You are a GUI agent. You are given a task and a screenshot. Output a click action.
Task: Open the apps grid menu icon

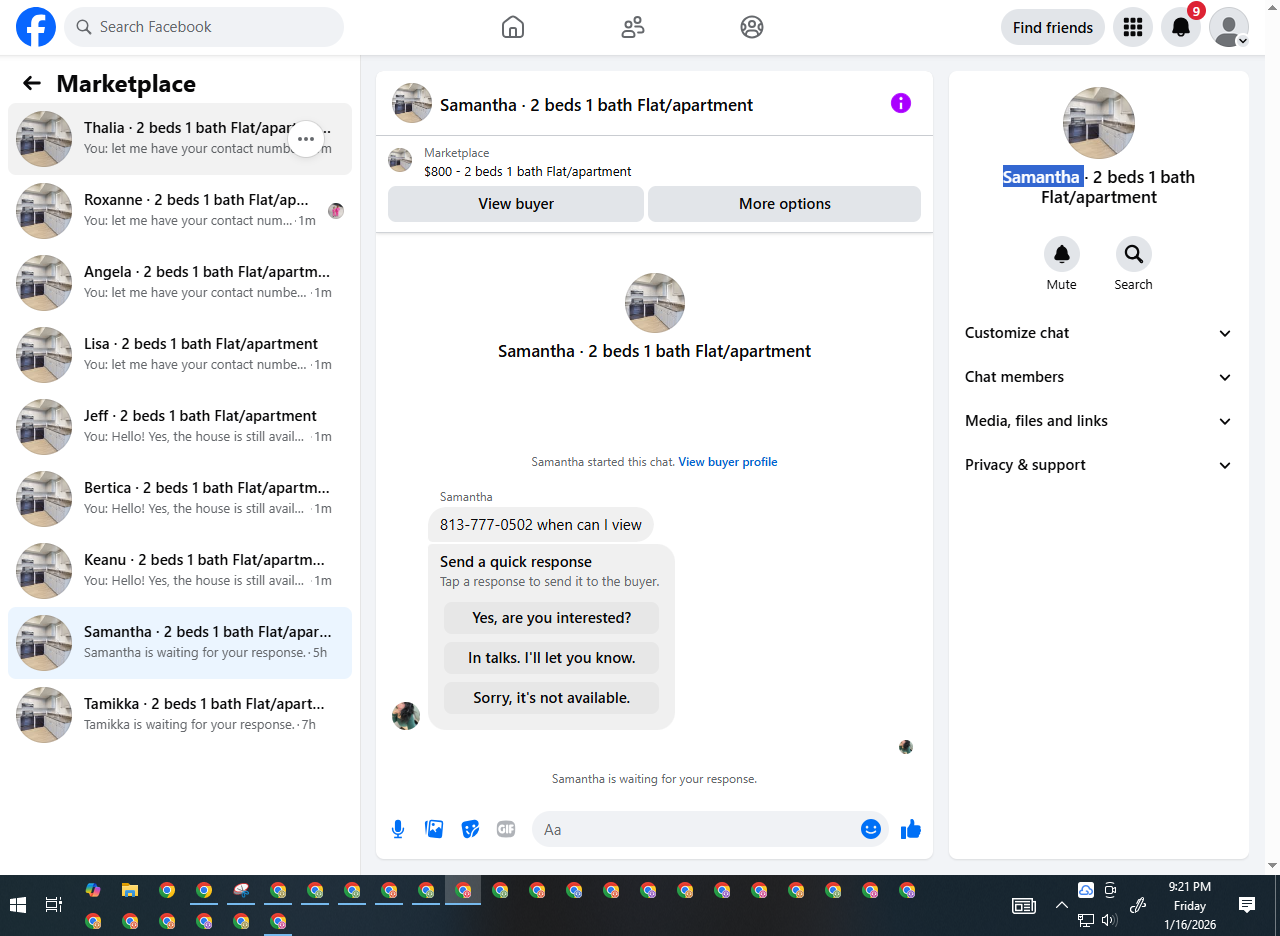point(1133,27)
